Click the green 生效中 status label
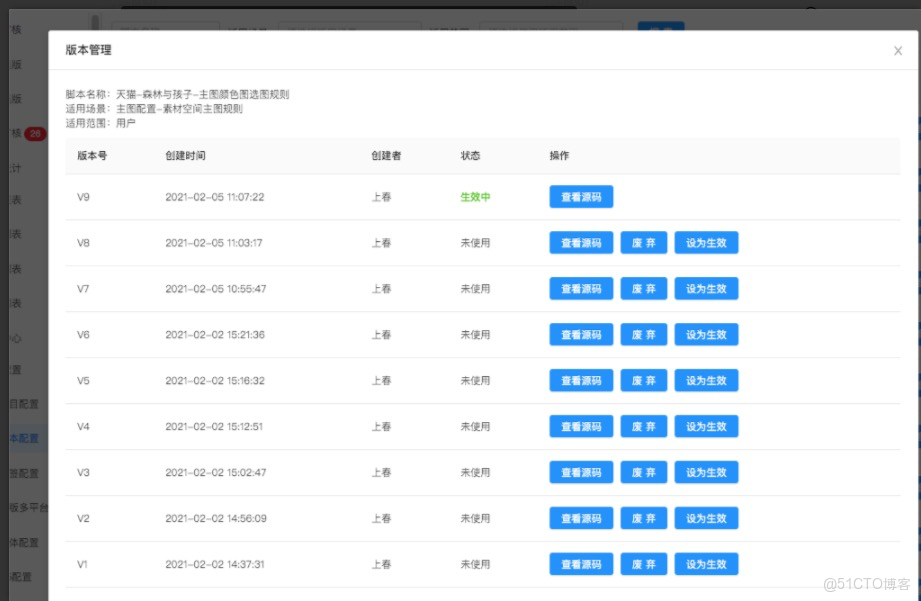The width and height of the screenshot is (921, 601). click(474, 197)
